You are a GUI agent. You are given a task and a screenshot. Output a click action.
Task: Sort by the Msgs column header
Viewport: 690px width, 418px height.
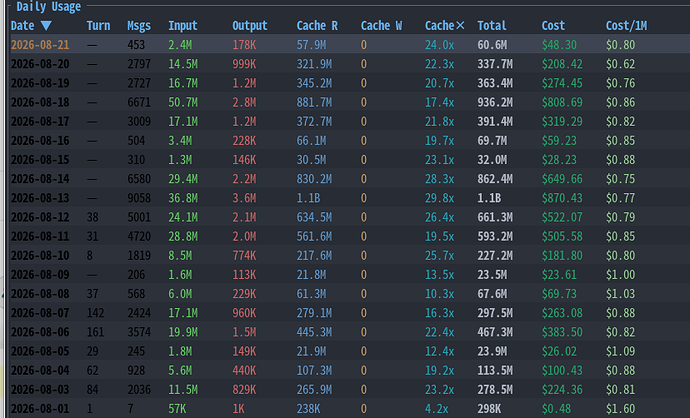pyautogui.click(x=139, y=26)
